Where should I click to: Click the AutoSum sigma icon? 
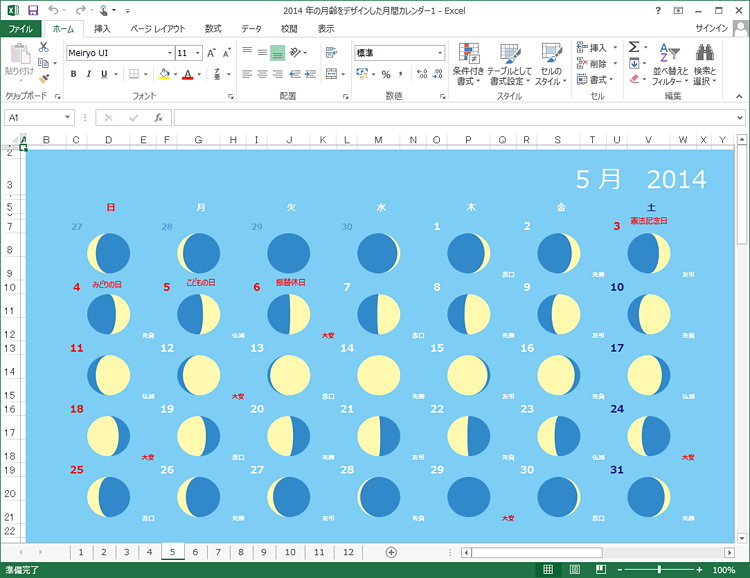pos(634,47)
